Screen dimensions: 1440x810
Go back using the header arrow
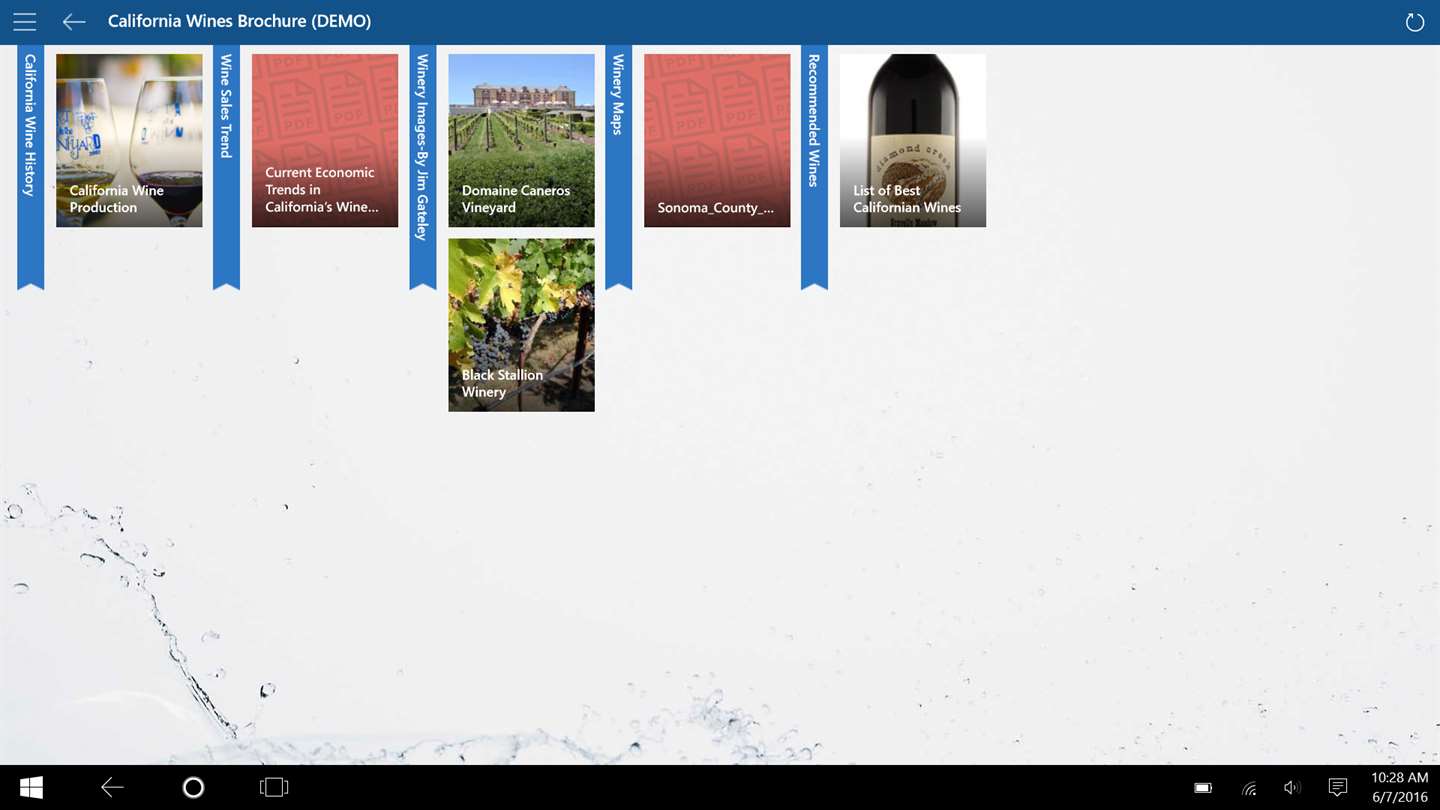pos(73,22)
